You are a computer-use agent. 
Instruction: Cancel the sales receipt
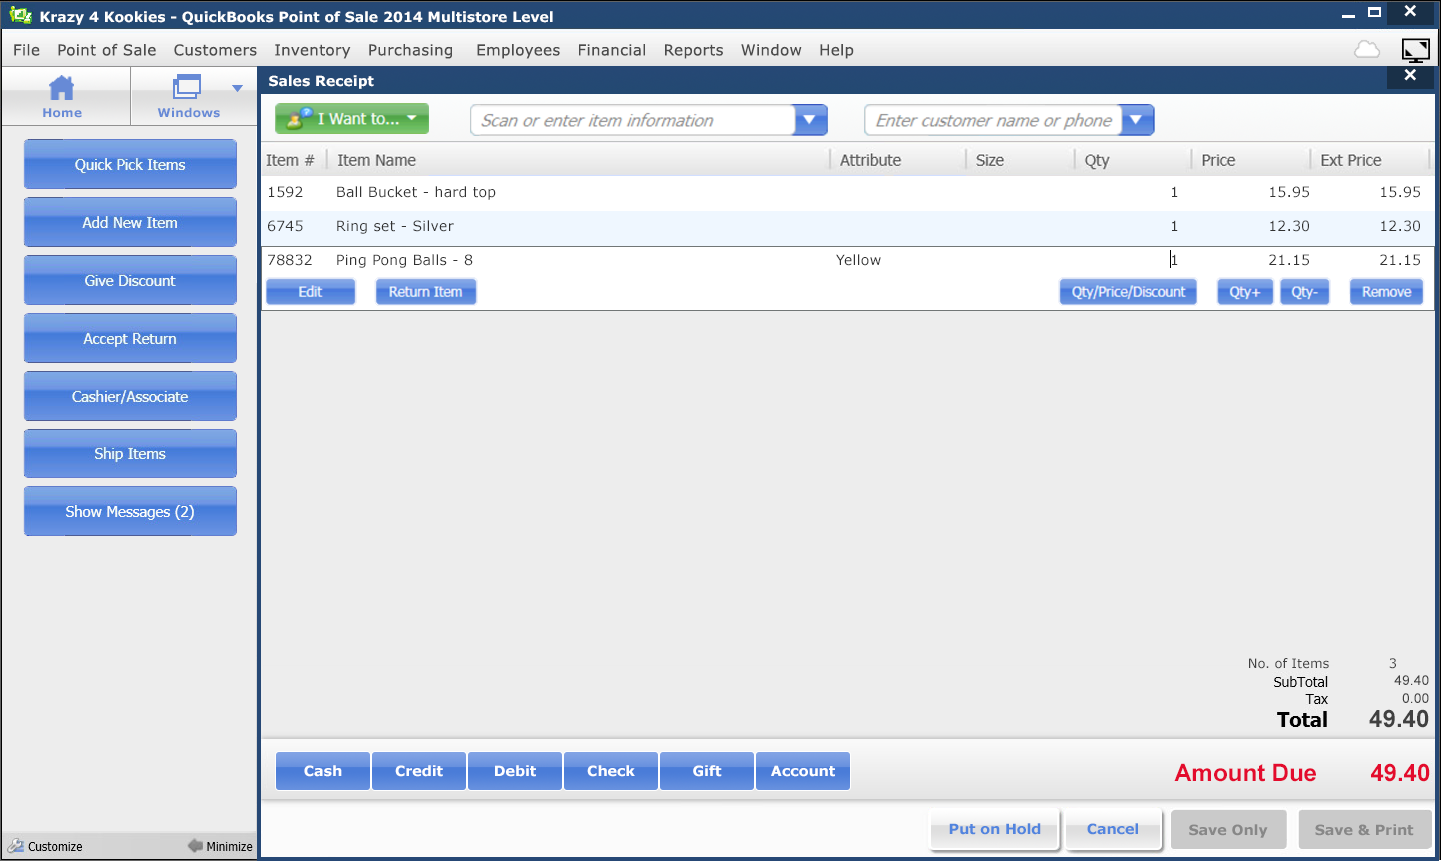(1113, 829)
